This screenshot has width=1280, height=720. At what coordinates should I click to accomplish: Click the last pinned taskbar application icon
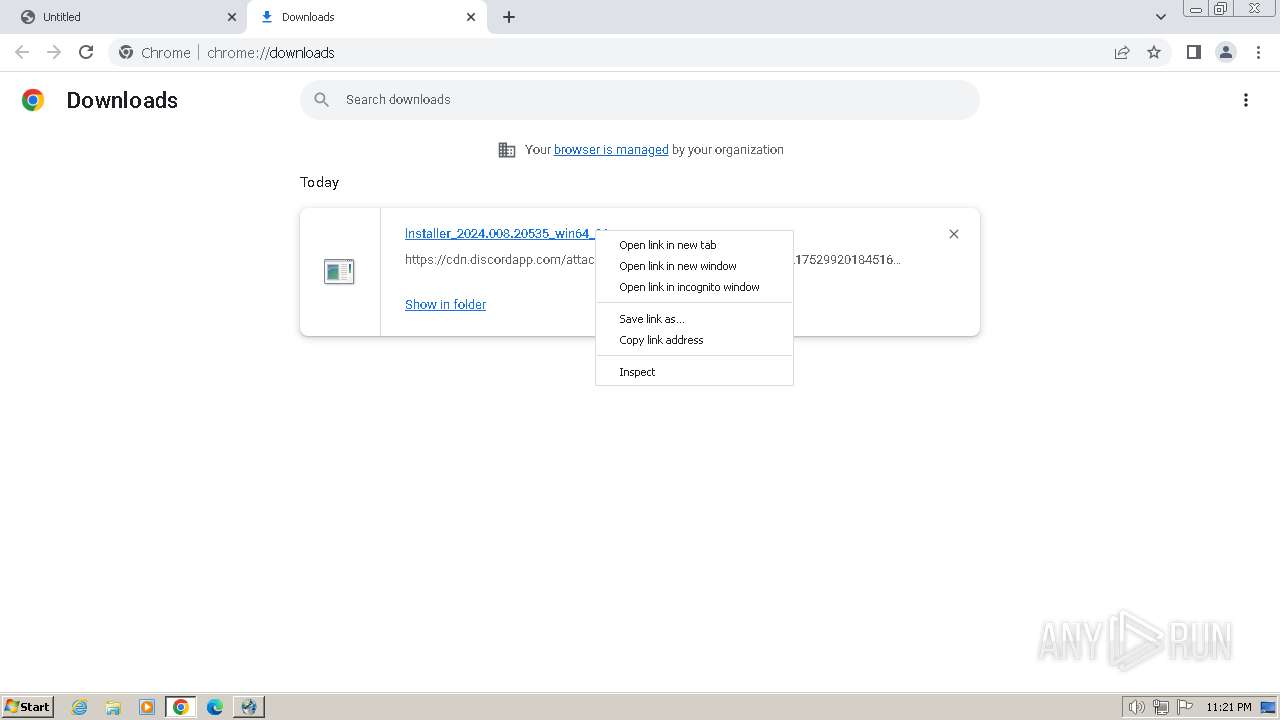pyautogui.click(x=248, y=707)
